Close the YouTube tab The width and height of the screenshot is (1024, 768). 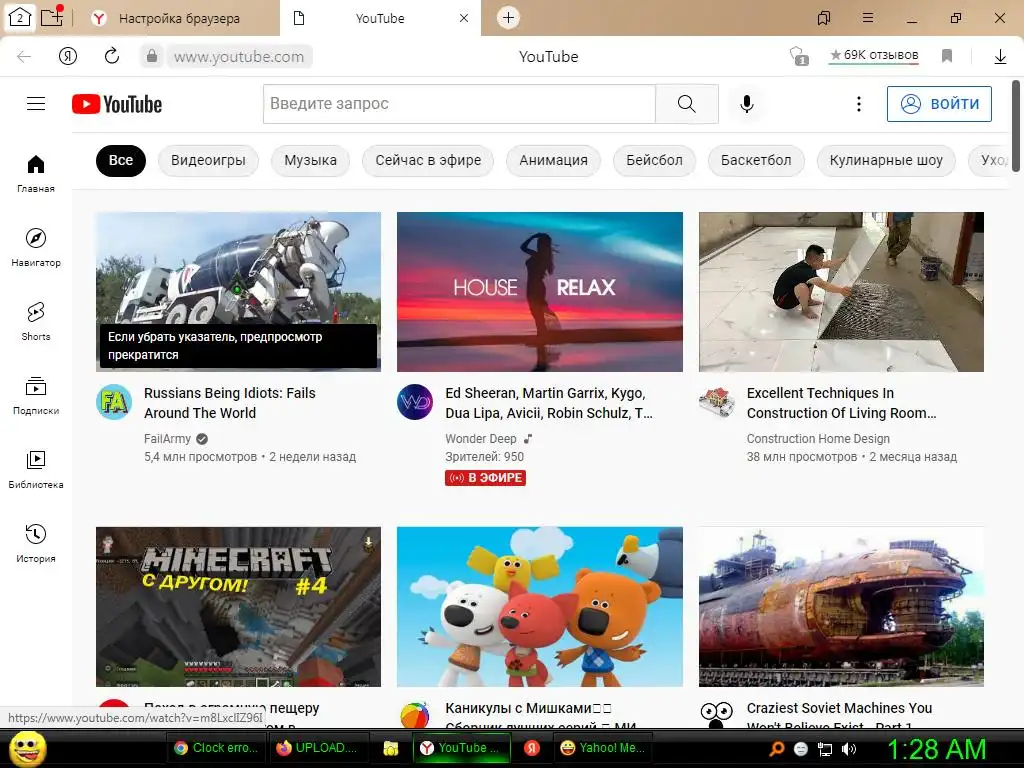(x=464, y=18)
